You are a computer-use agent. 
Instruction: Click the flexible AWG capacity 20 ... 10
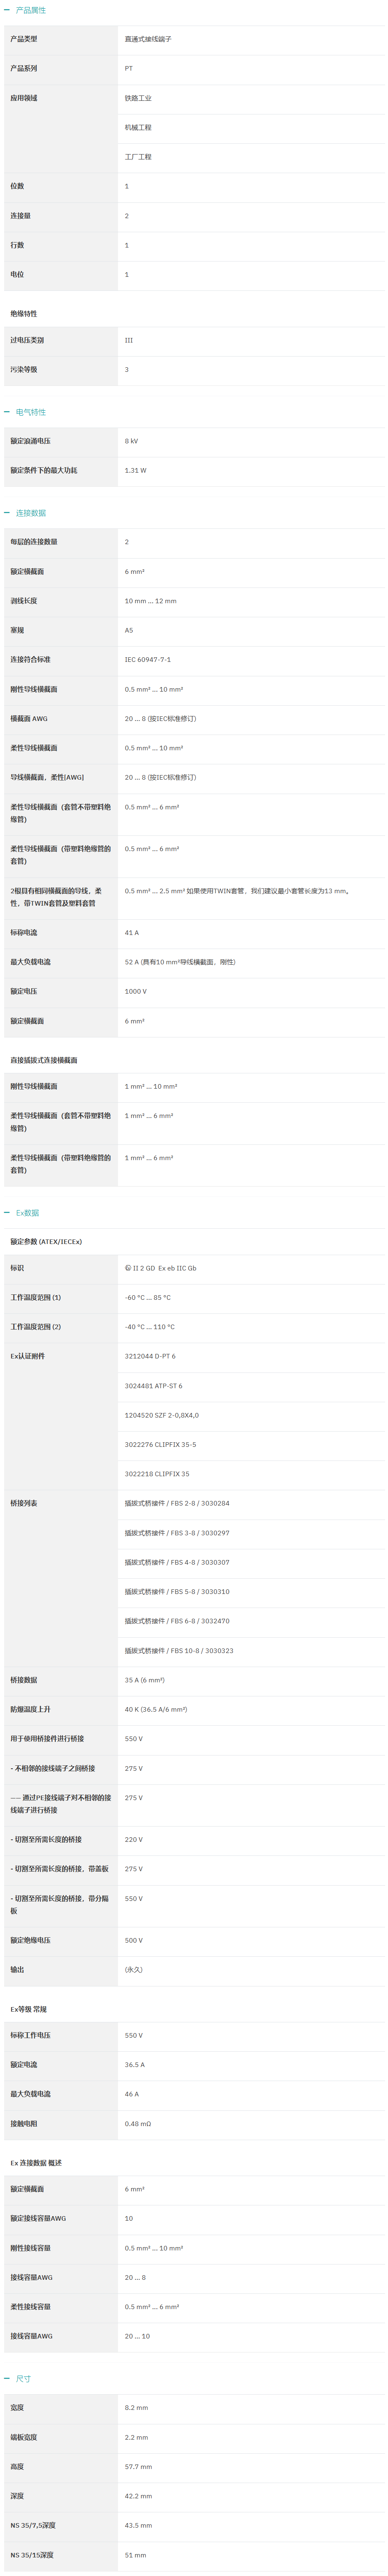138,2337
